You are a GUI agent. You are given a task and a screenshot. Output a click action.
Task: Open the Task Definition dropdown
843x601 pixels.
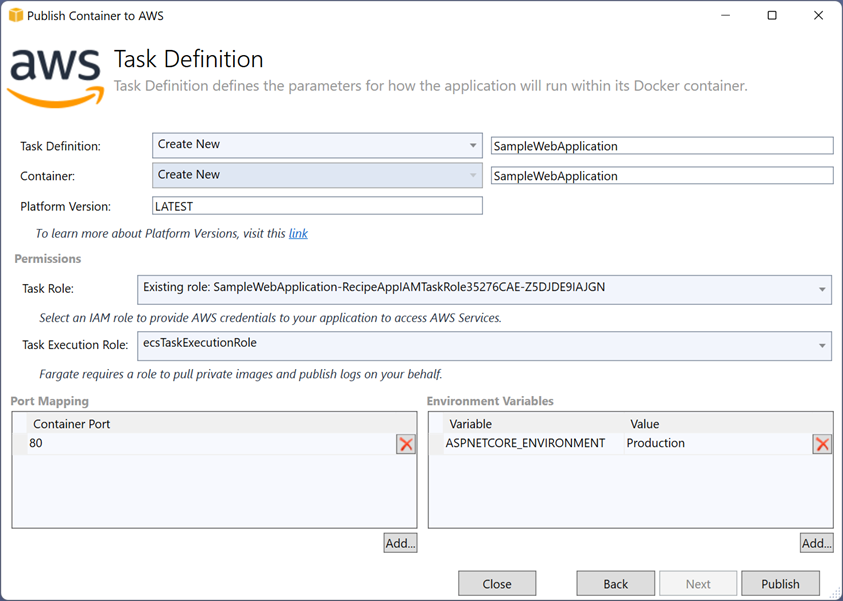tap(317, 146)
